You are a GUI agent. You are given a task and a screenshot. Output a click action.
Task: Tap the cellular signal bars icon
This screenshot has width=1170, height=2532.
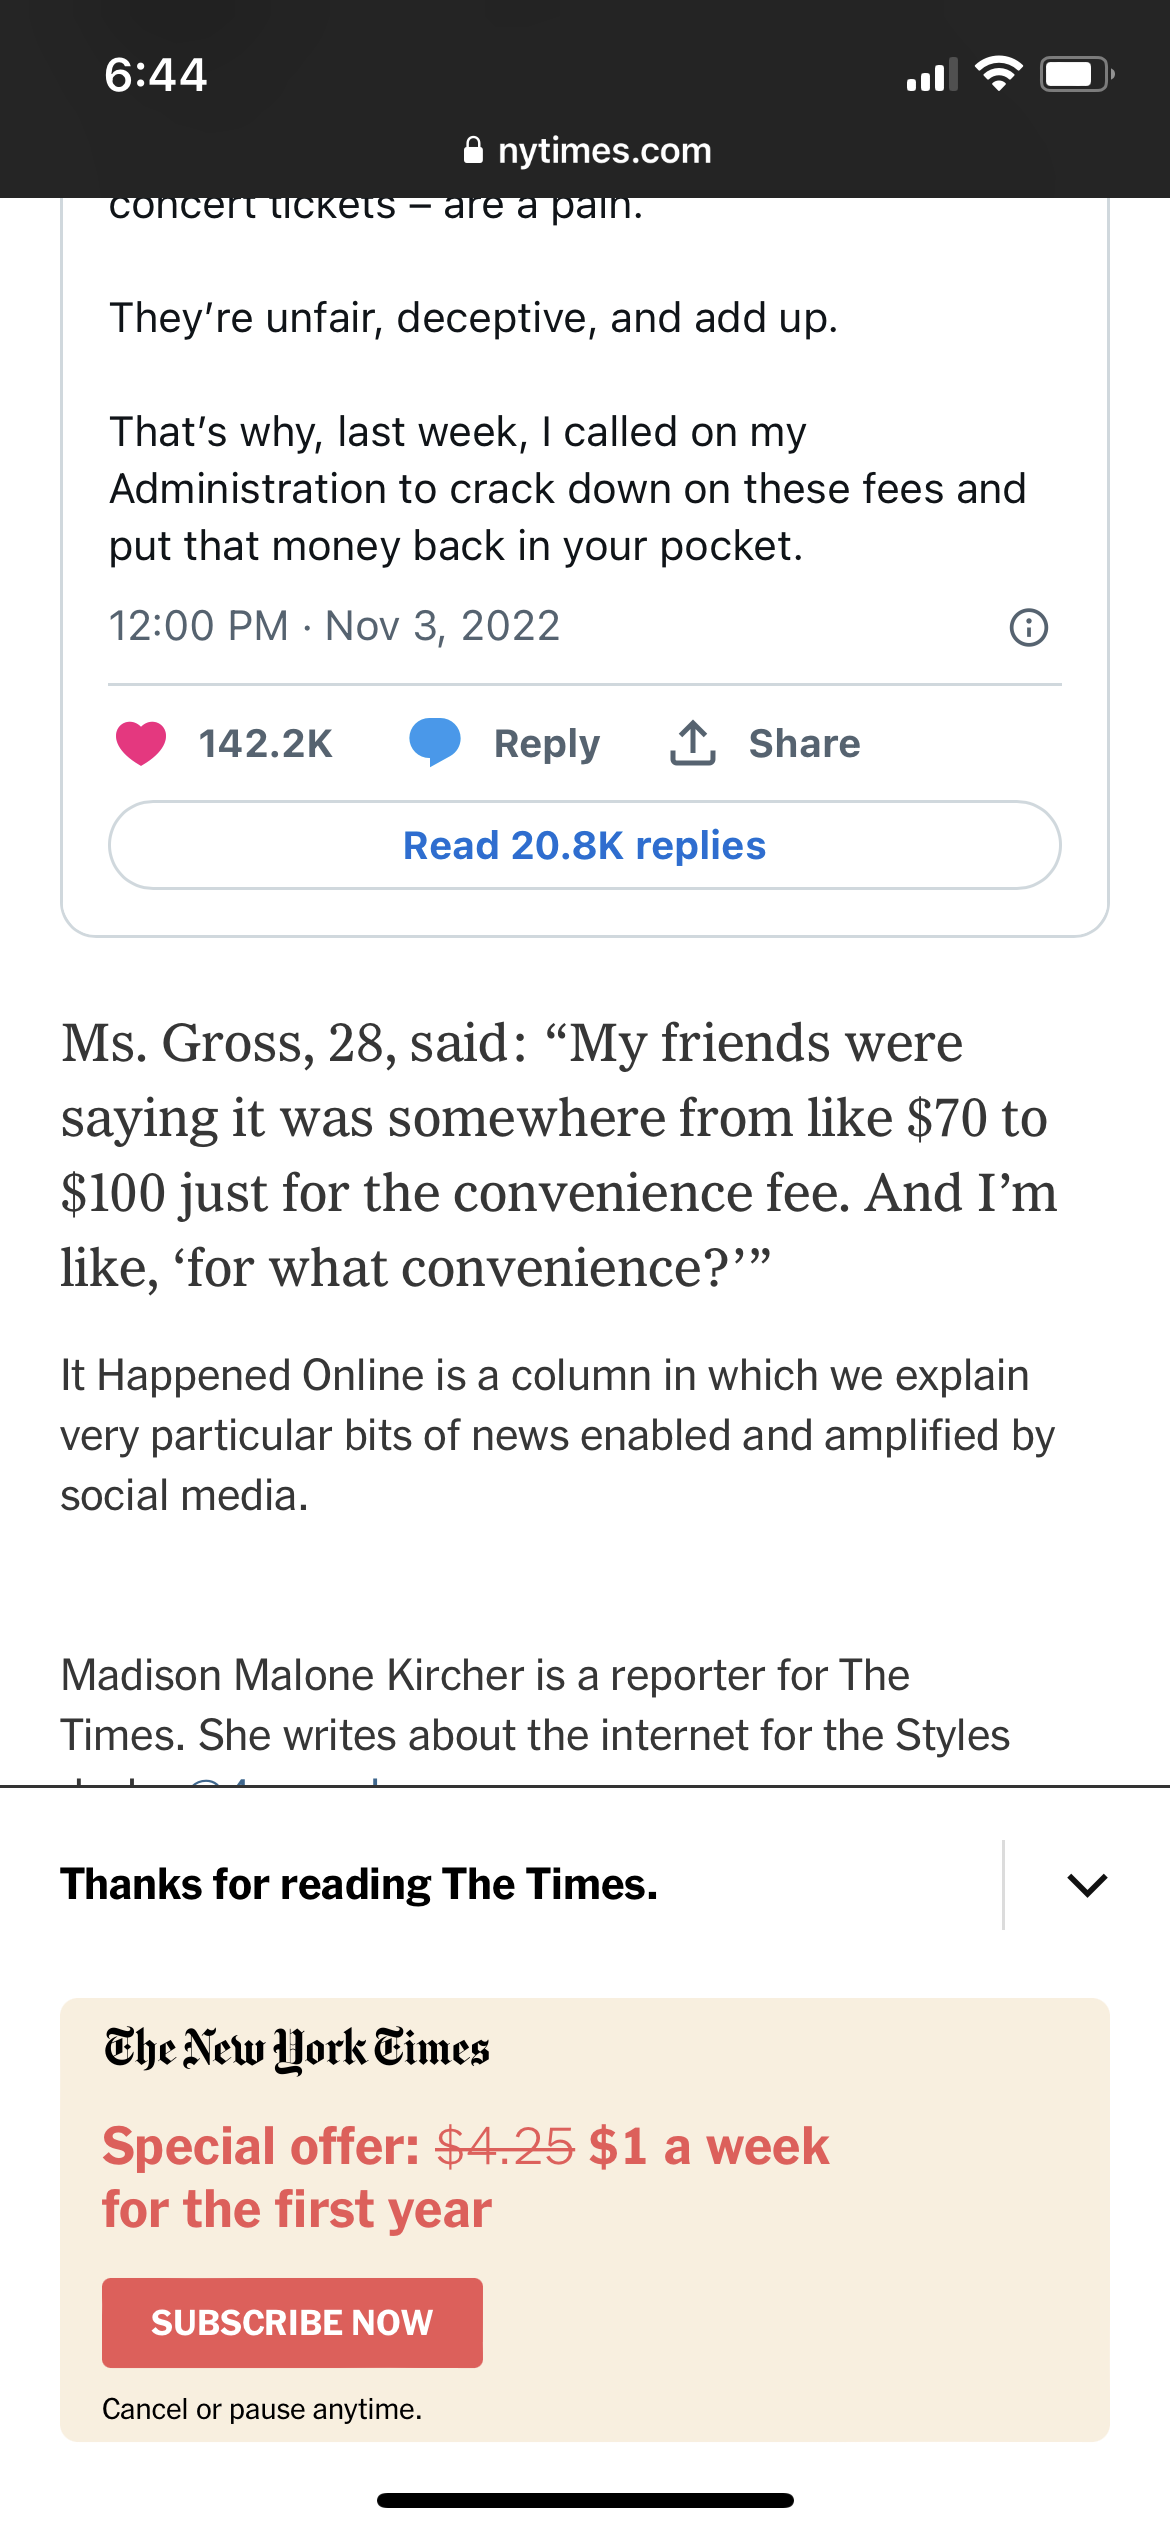coord(931,76)
